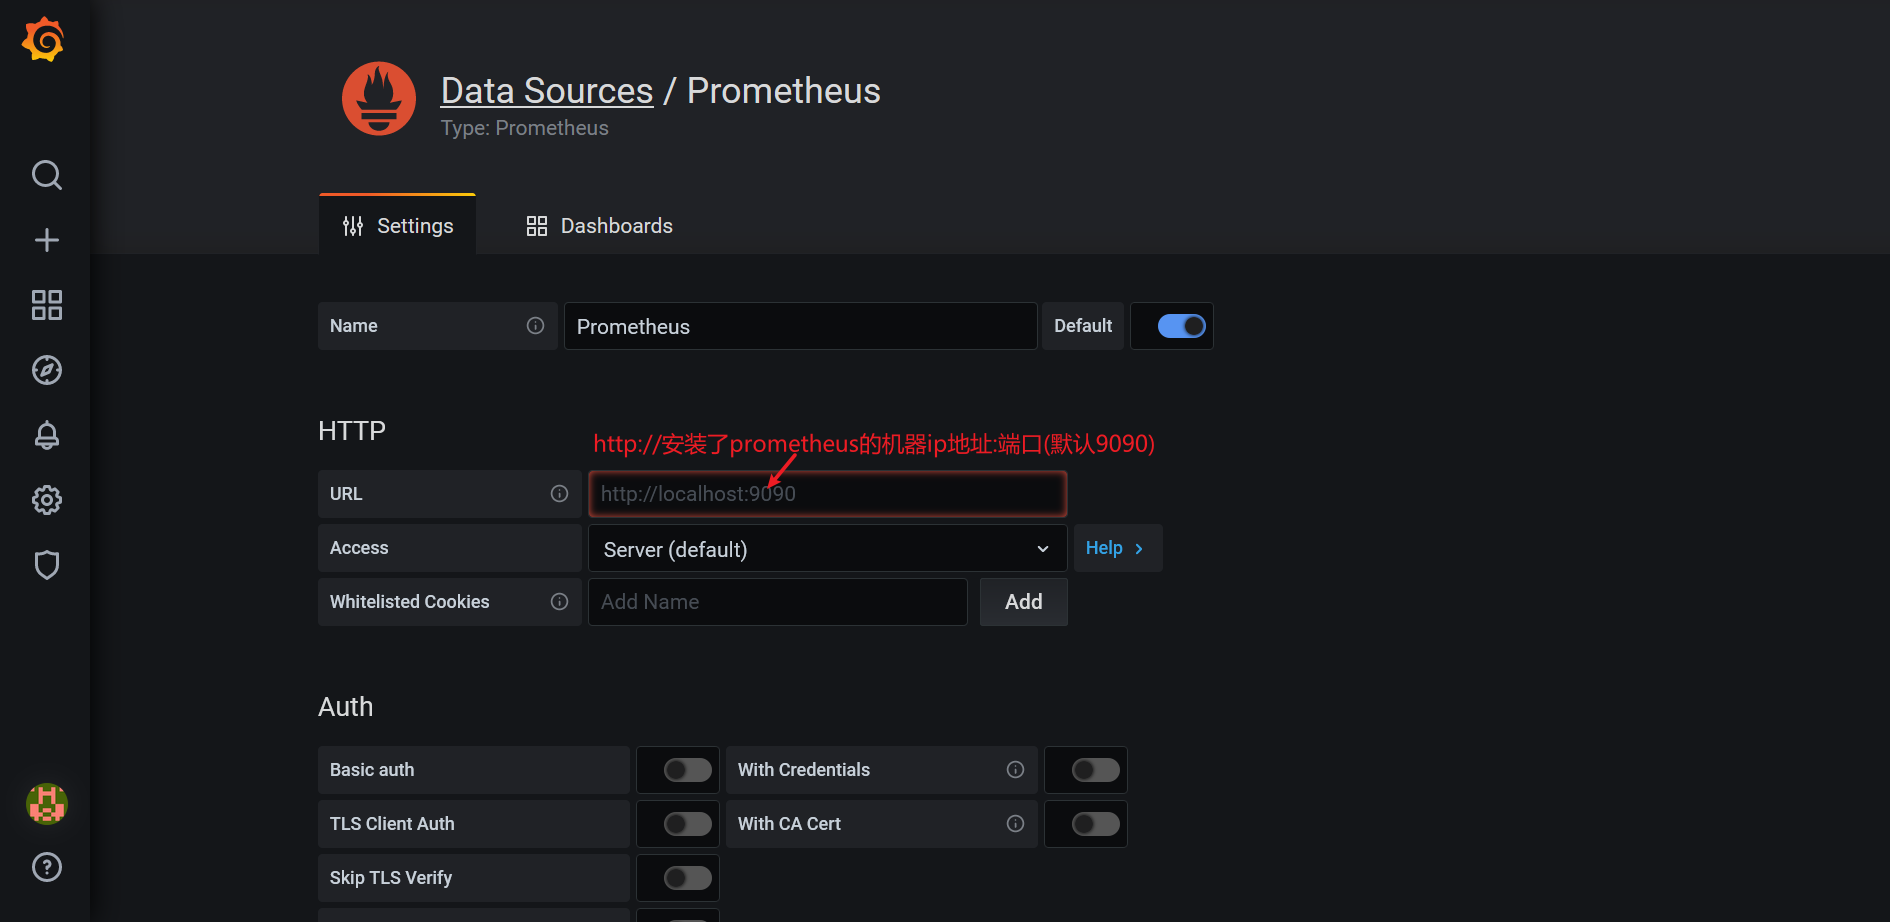Enable the Basic auth toggle
1890x922 pixels.
(x=677, y=769)
